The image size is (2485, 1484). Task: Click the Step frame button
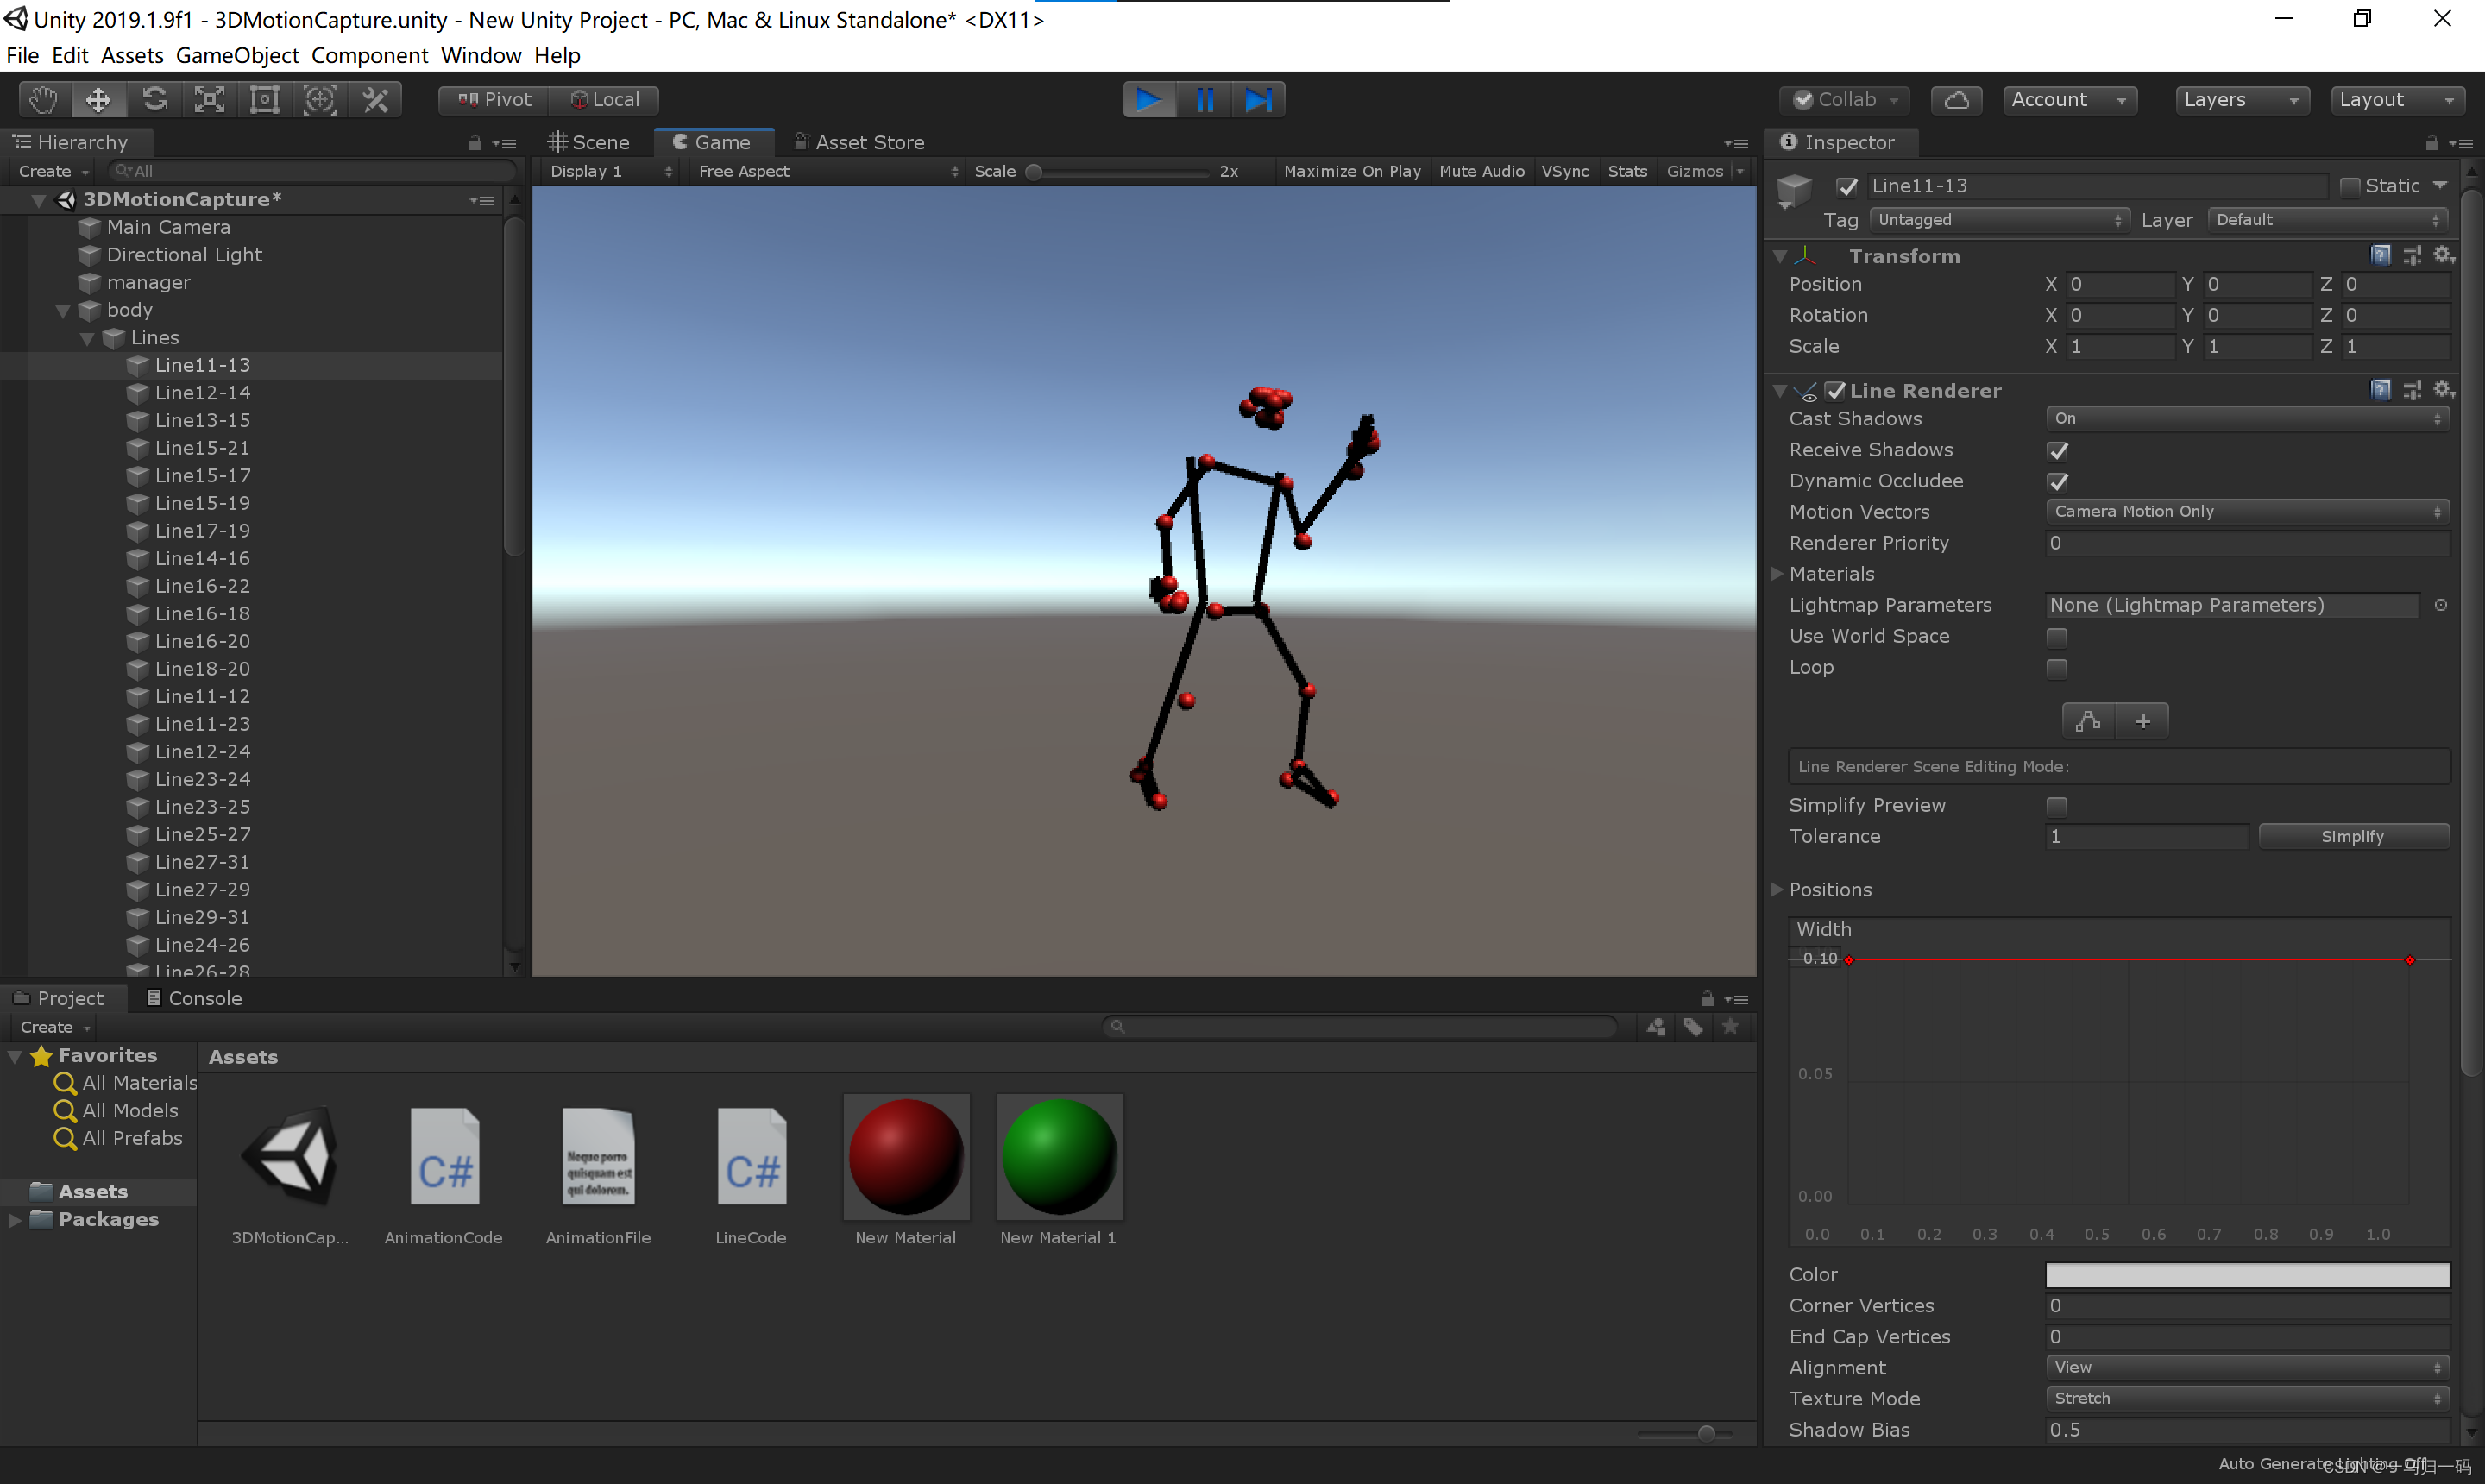click(1258, 99)
